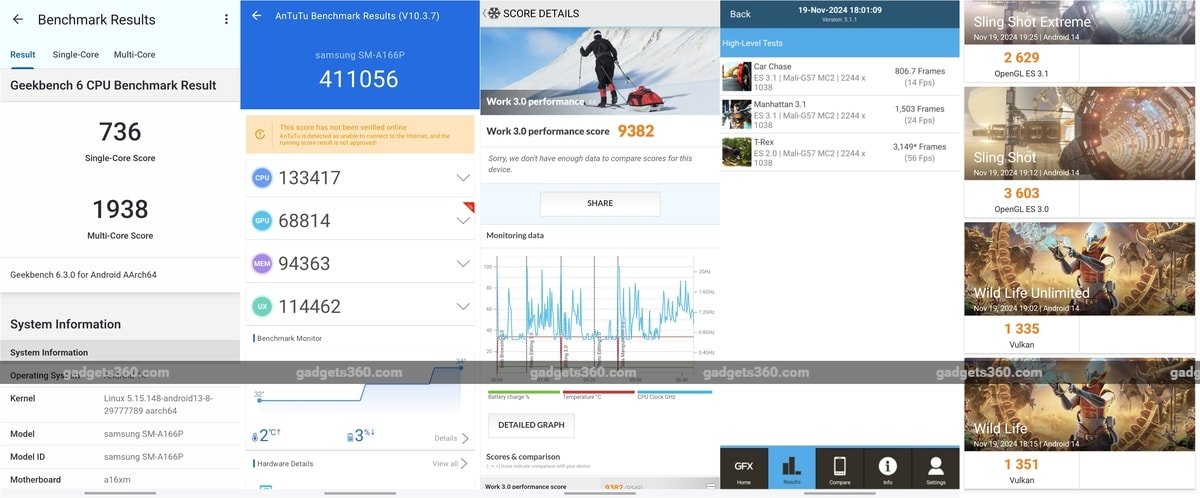
Task: Go back from Geekbench Benchmark Results
Action: (x=18, y=19)
